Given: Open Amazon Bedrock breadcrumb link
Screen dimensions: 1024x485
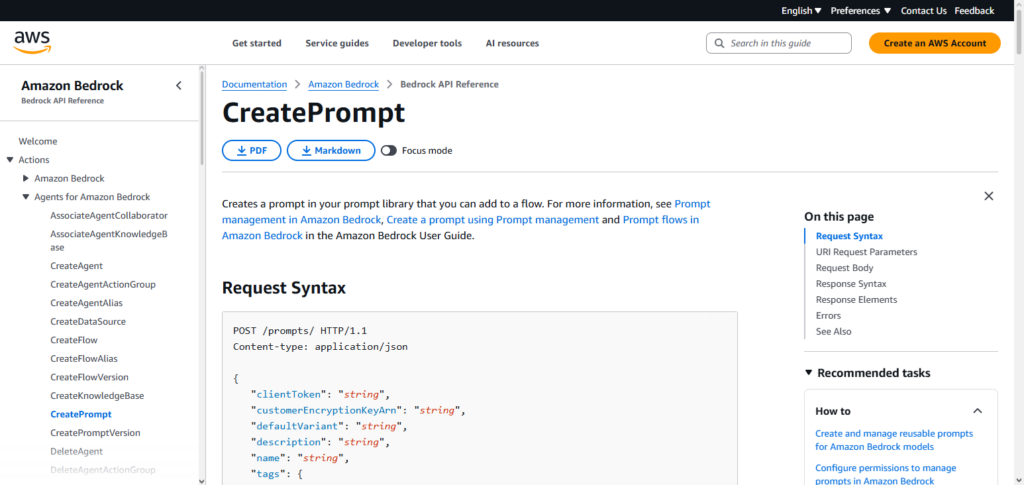Looking at the screenshot, I should (344, 84).
